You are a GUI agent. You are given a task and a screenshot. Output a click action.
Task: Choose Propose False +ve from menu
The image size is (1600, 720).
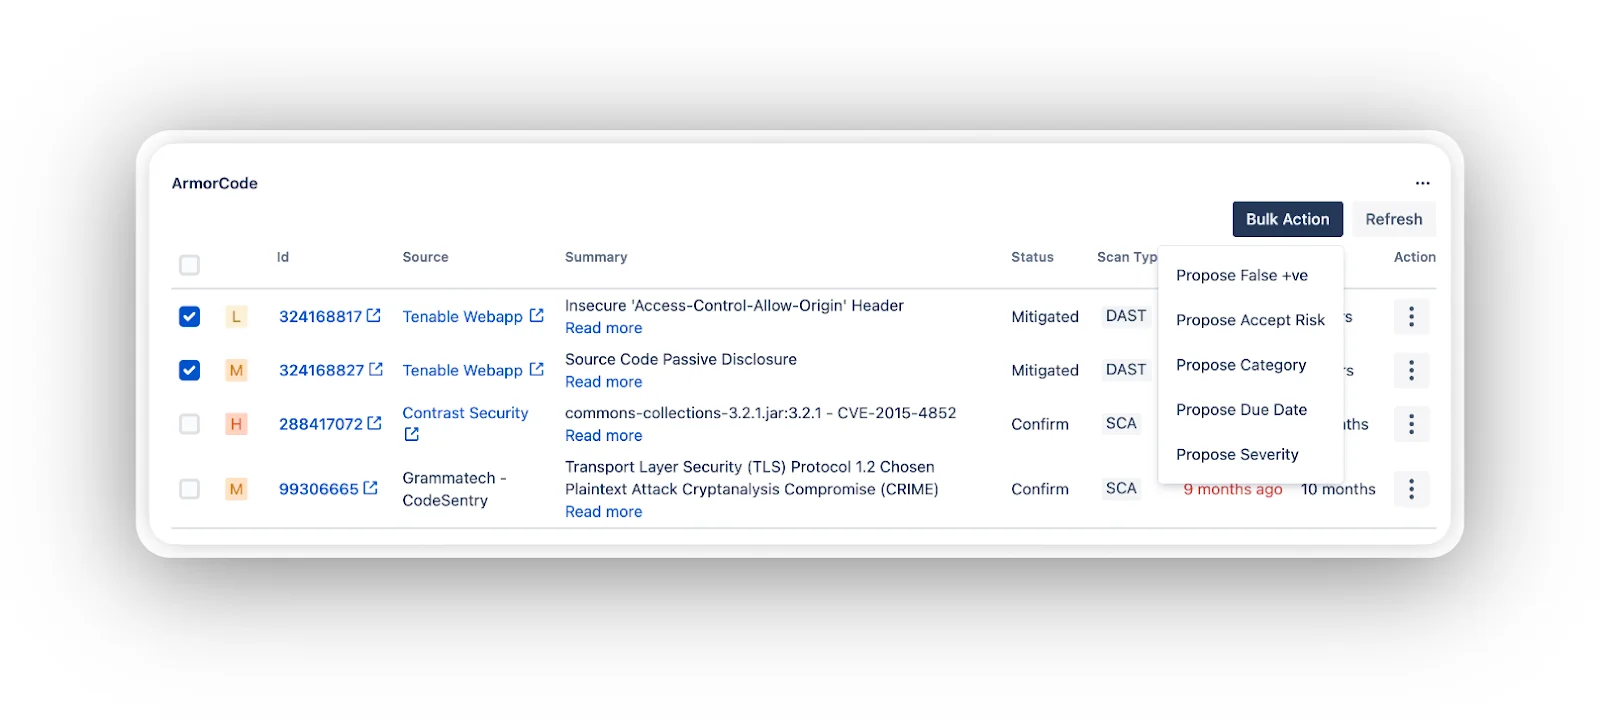[1250, 275]
